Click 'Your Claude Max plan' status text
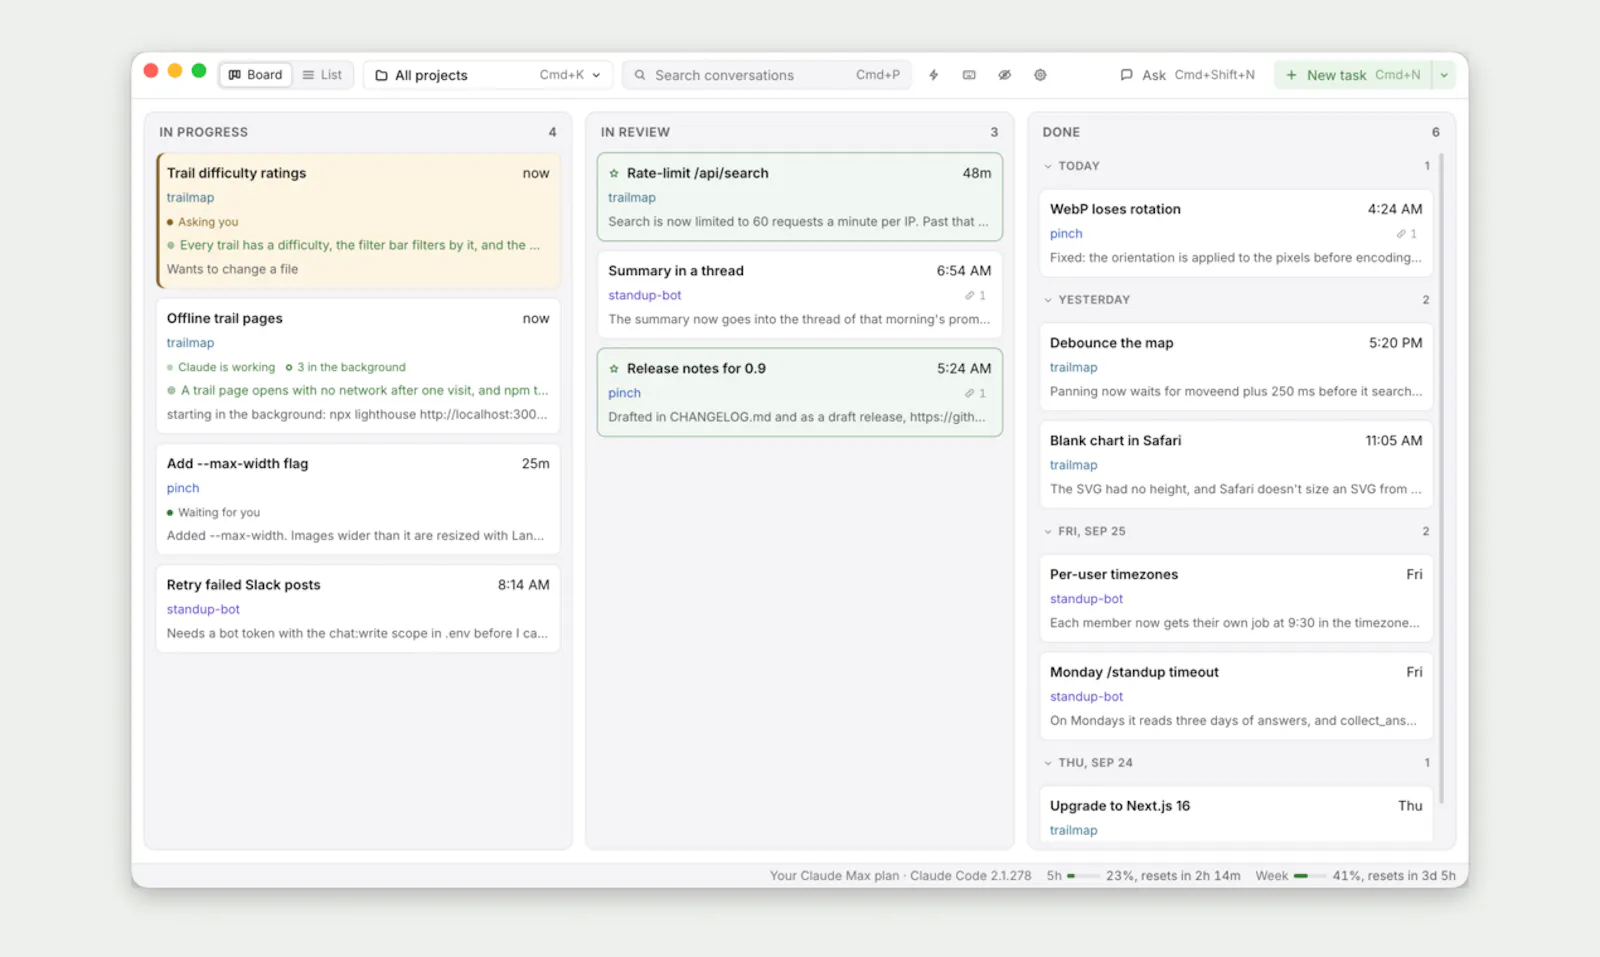Viewport: 1600px width, 957px height. tap(834, 876)
